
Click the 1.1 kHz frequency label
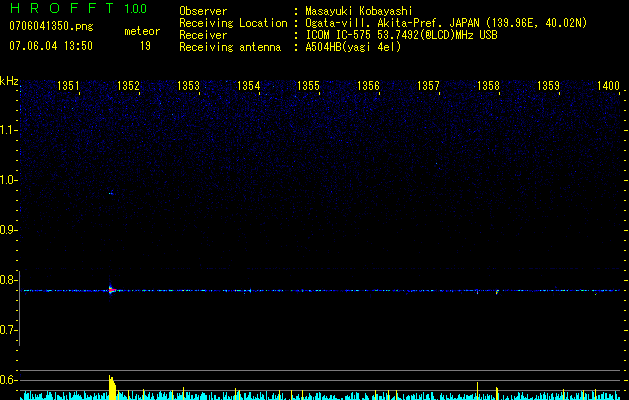click(x=8, y=130)
